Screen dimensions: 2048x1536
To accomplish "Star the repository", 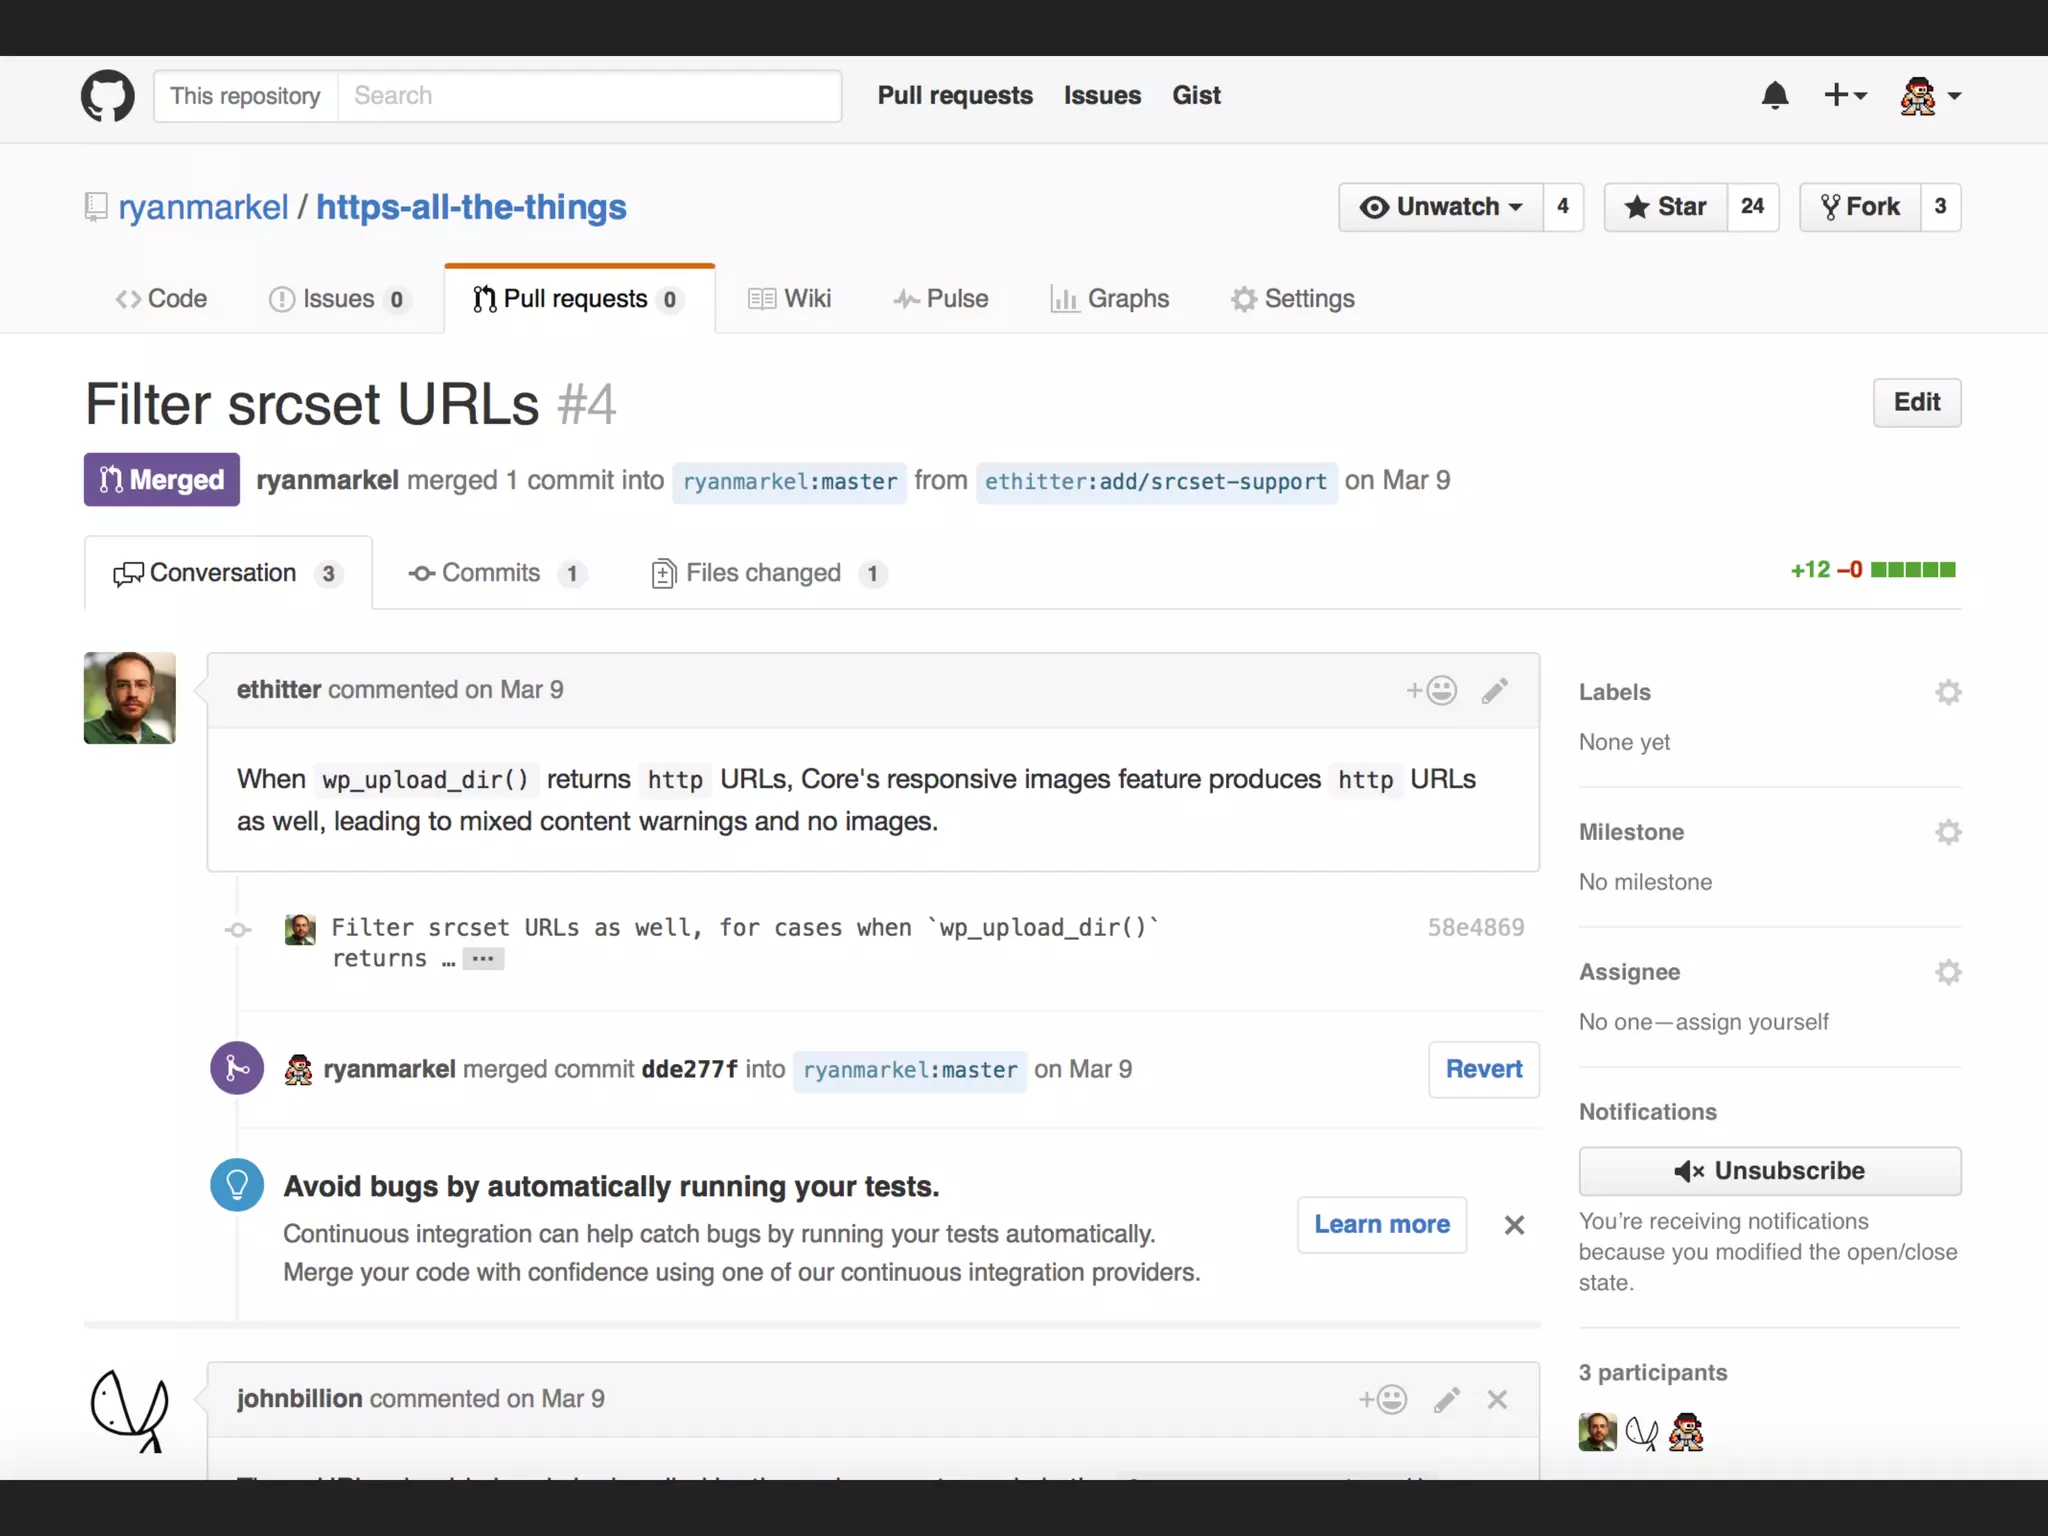I will pos(1666,207).
